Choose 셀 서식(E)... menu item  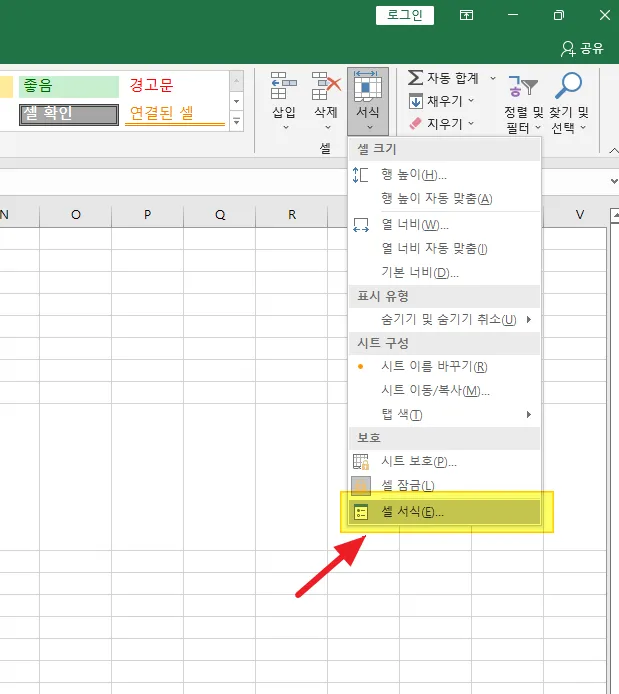[444, 512]
